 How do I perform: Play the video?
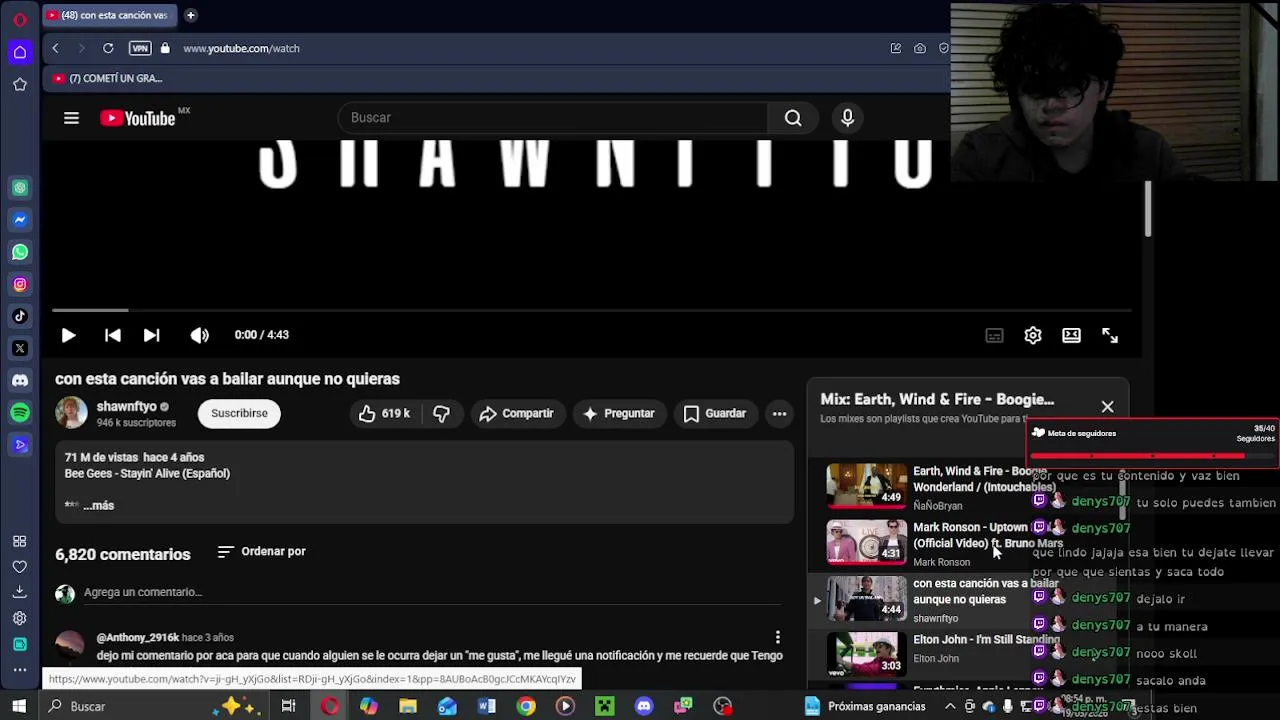pos(68,335)
